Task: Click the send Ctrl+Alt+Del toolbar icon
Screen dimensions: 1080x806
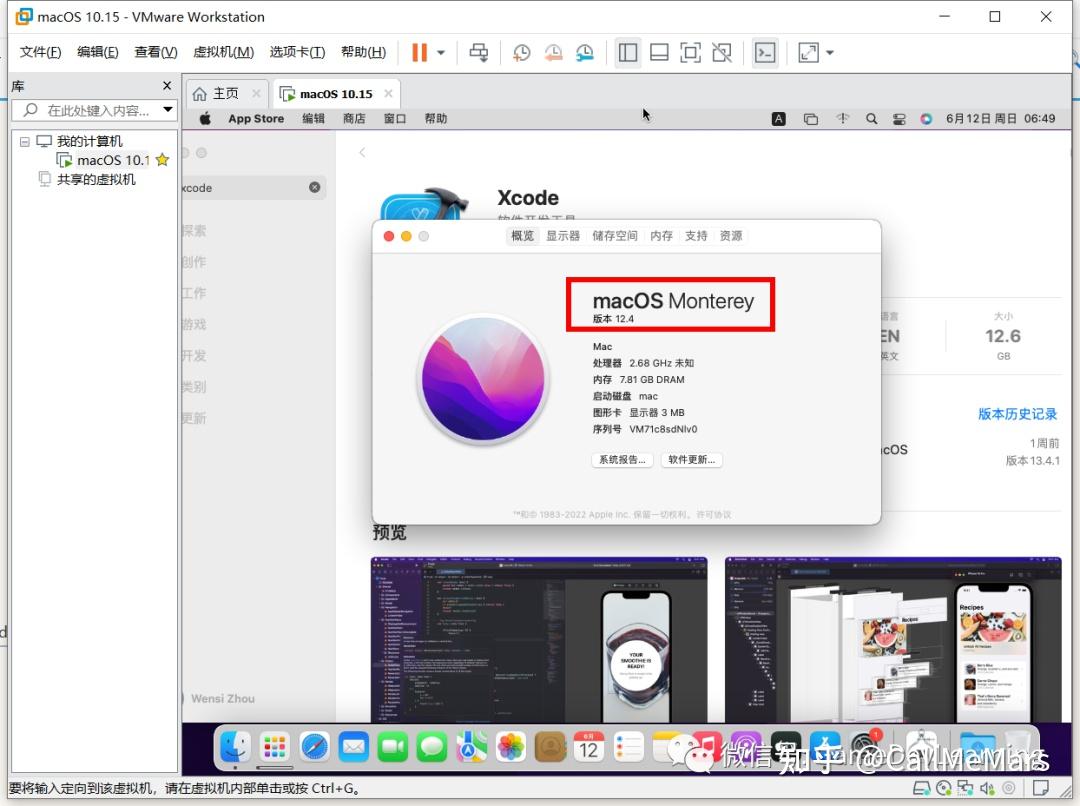Action: point(479,52)
